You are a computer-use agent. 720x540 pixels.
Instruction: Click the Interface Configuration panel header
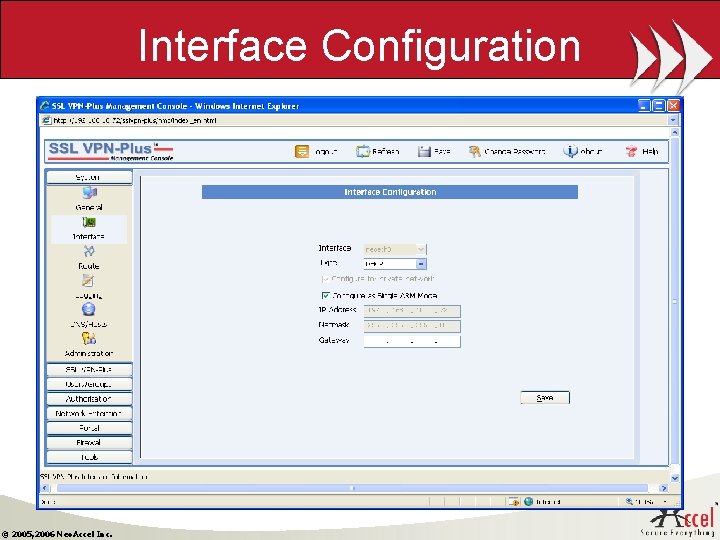click(x=390, y=192)
